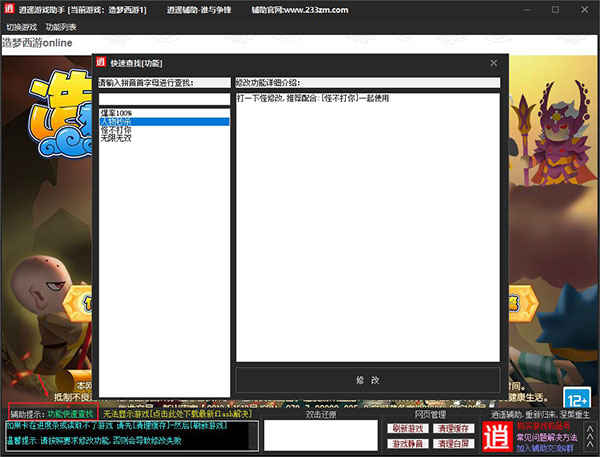Click the blue 12+ age rating badge

tap(577, 398)
